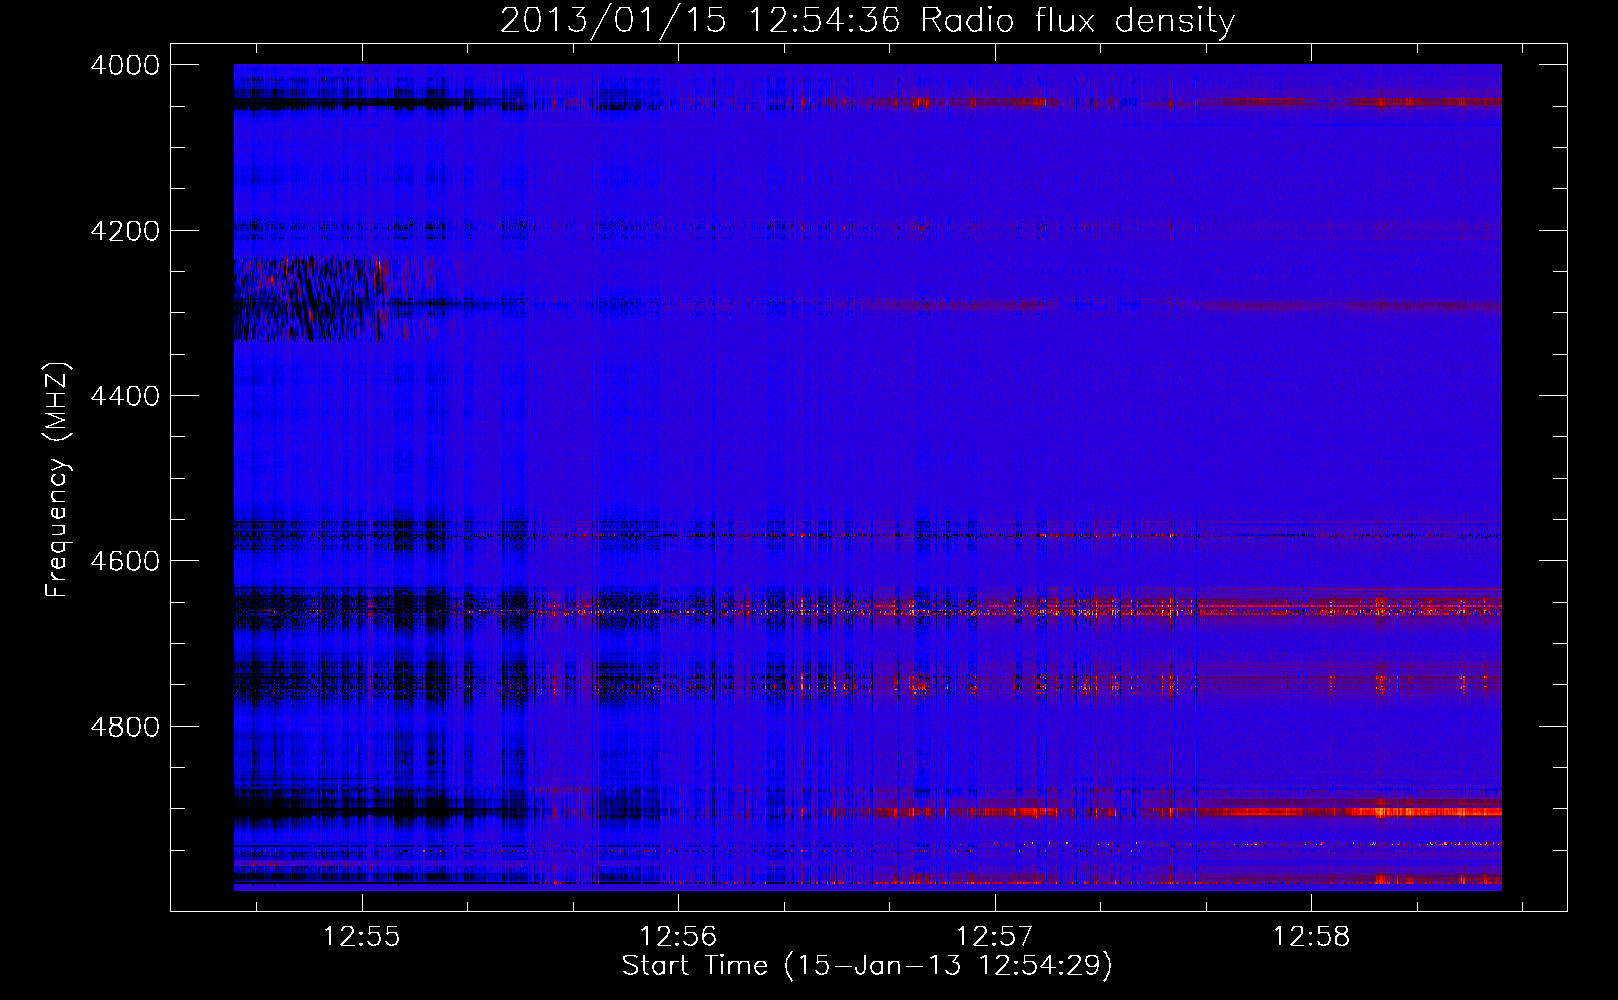Image resolution: width=1618 pixels, height=1000 pixels.
Task: Click the 12:57 time axis label
Action: click(x=994, y=937)
